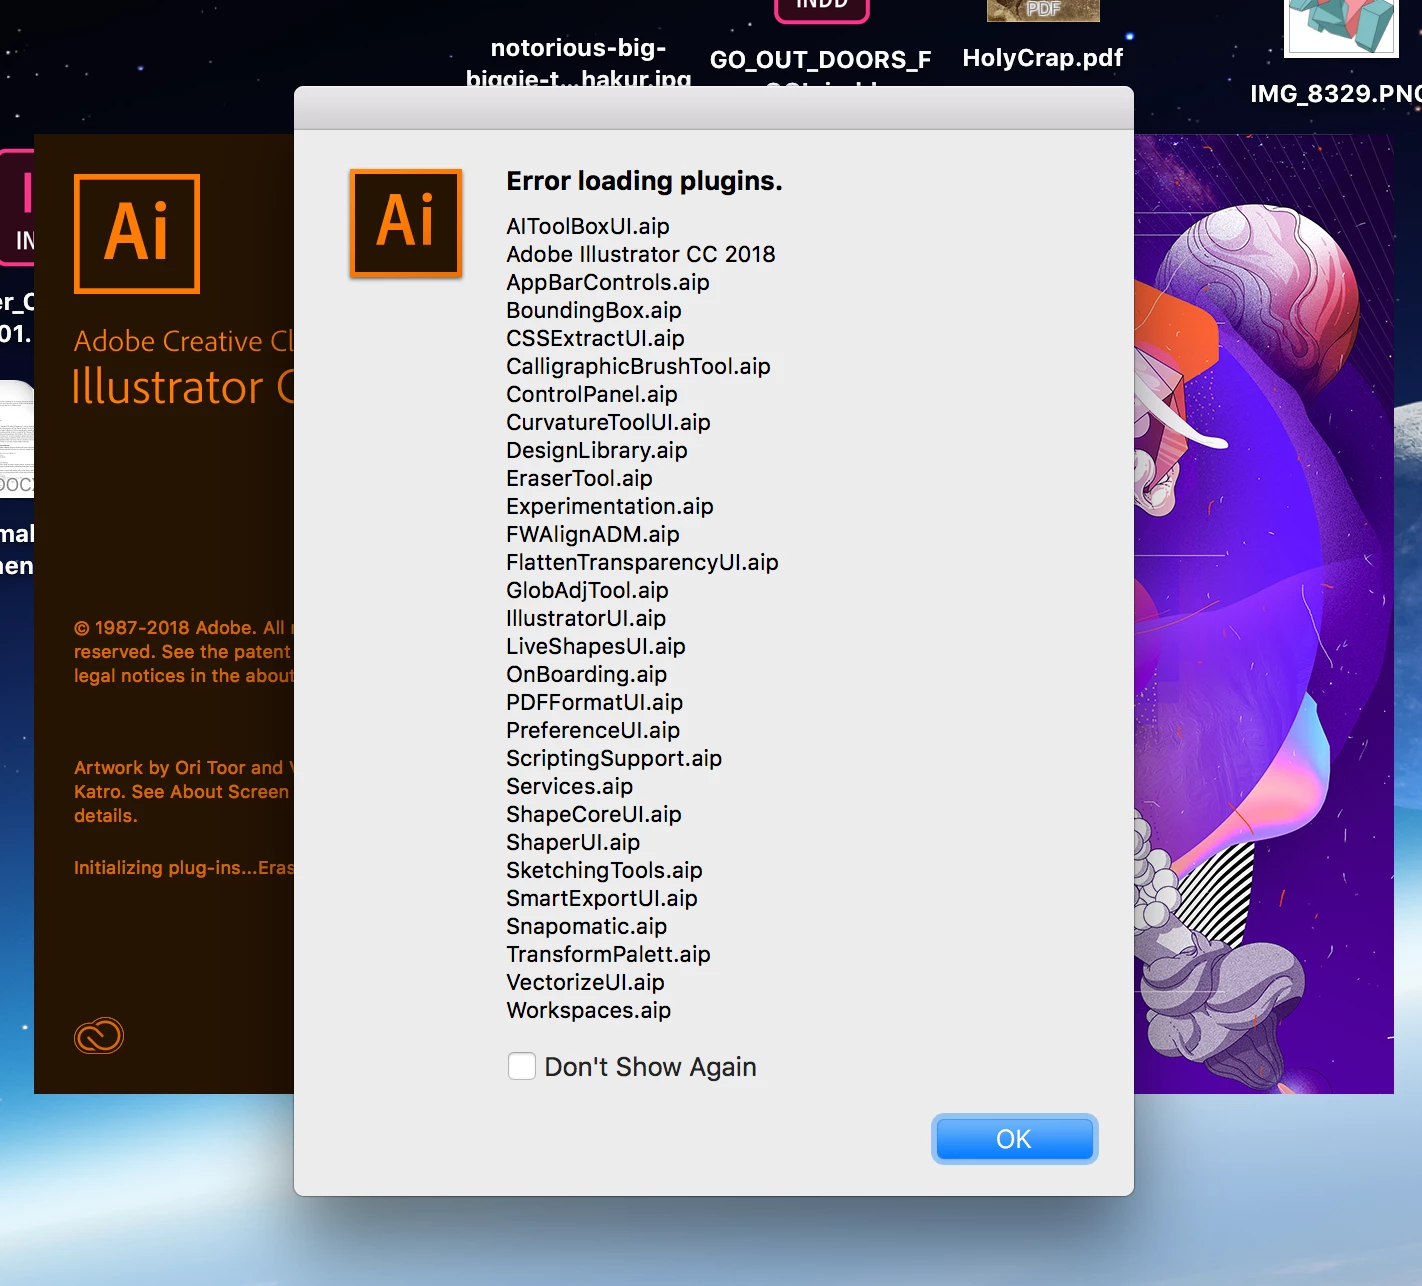
Task: Select the notorious-big desktop image file label
Action: (578, 62)
